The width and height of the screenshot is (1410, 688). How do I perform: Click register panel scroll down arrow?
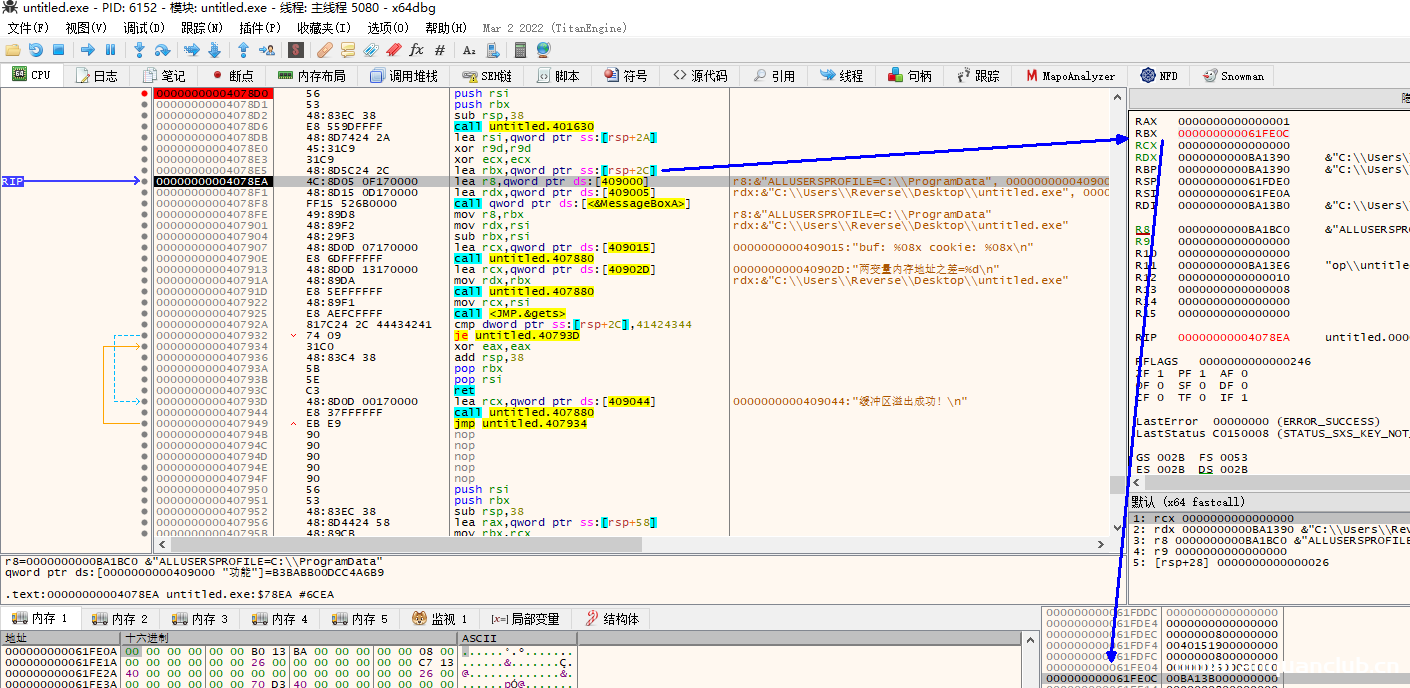pos(1119,527)
